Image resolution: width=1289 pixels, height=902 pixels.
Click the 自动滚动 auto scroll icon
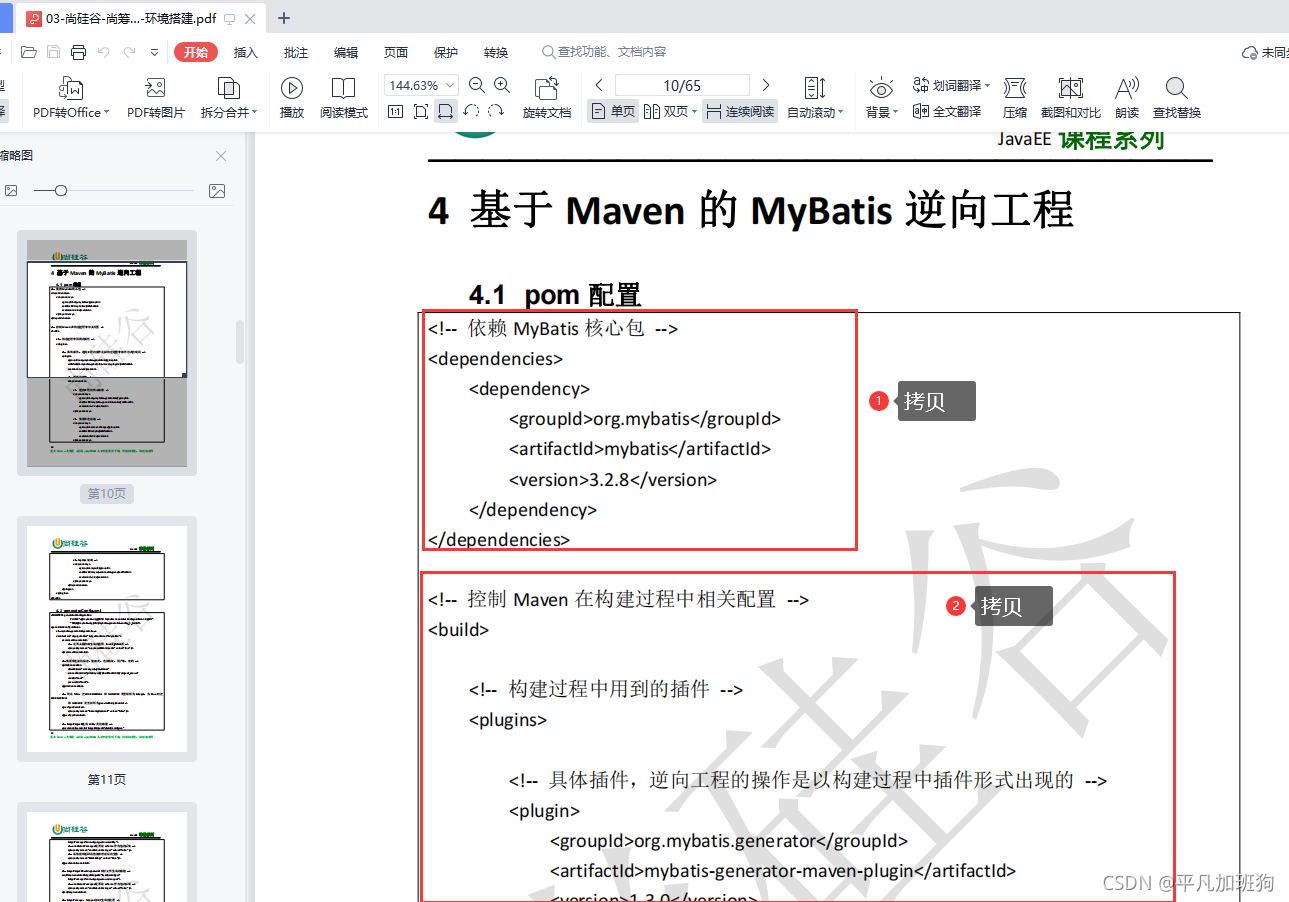click(x=815, y=88)
